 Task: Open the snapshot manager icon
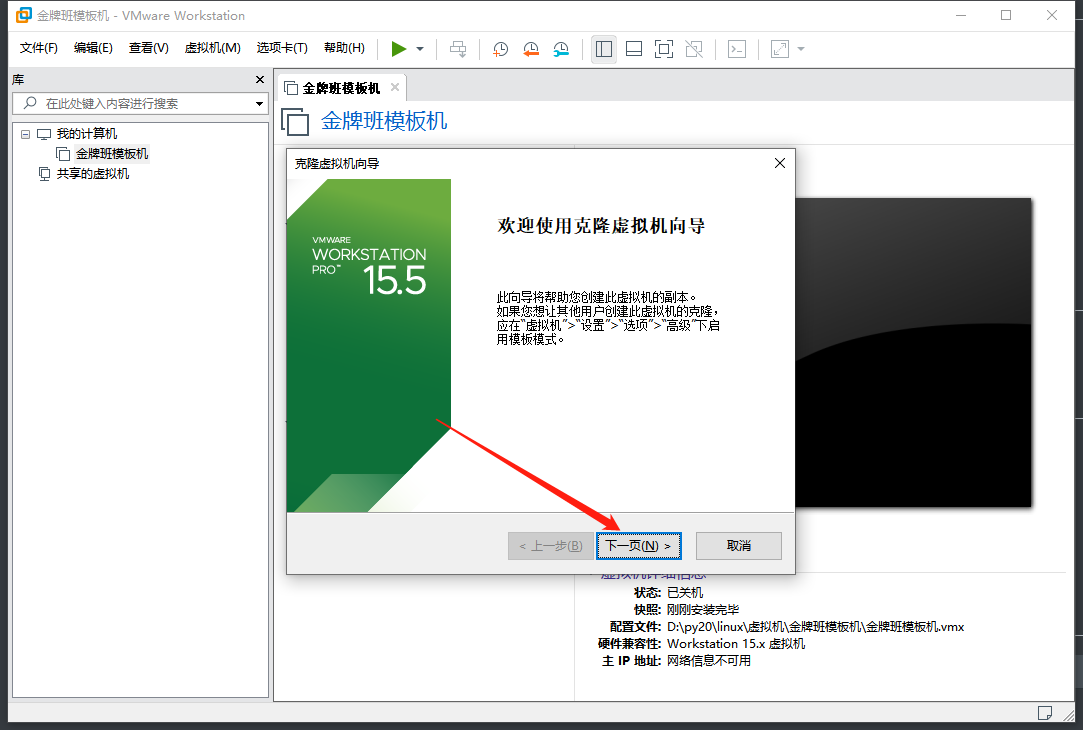click(561, 49)
